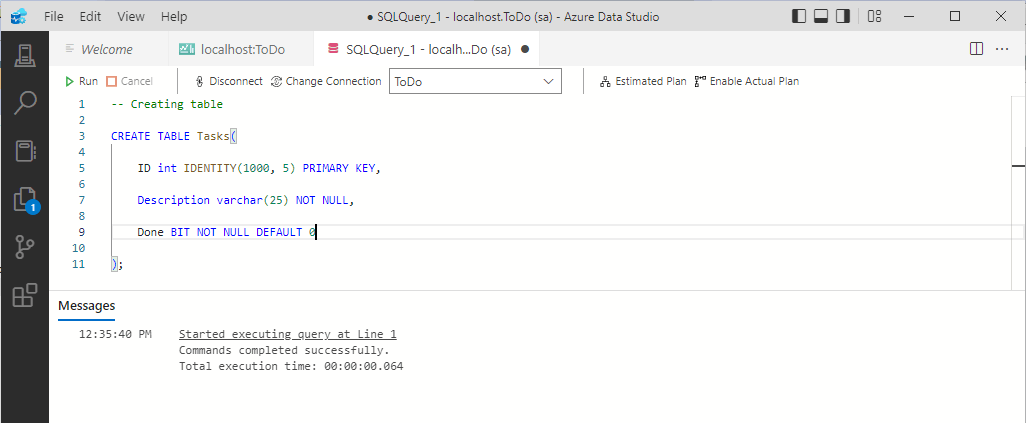This screenshot has width=1026, height=423.
Task: Close the Azure Data Studio window
Action: (x=1000, y=16)
